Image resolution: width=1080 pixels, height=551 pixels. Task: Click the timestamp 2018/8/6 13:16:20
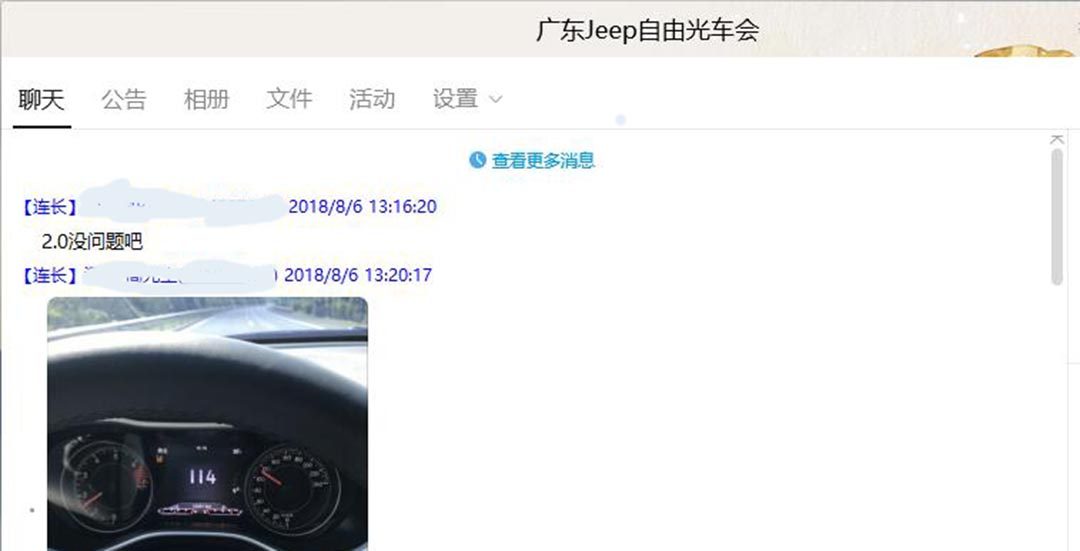tap(362, 207)
